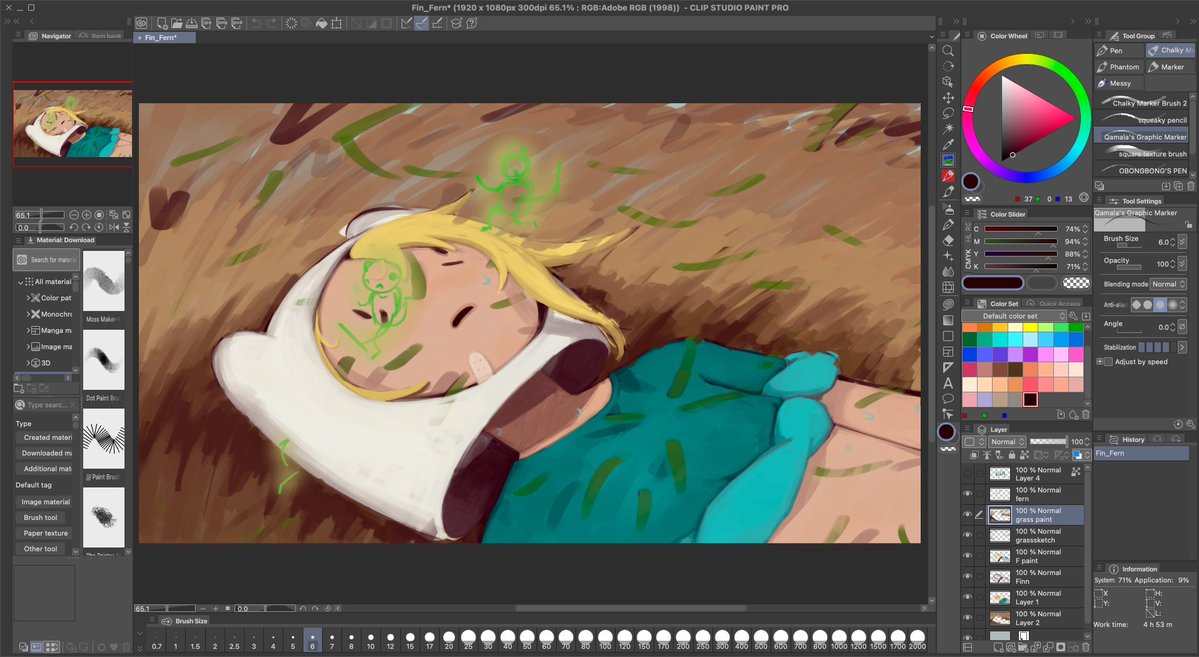Select the Marker sub tool group
The image size is (1199, 657).
click(x=1169, y=67)
